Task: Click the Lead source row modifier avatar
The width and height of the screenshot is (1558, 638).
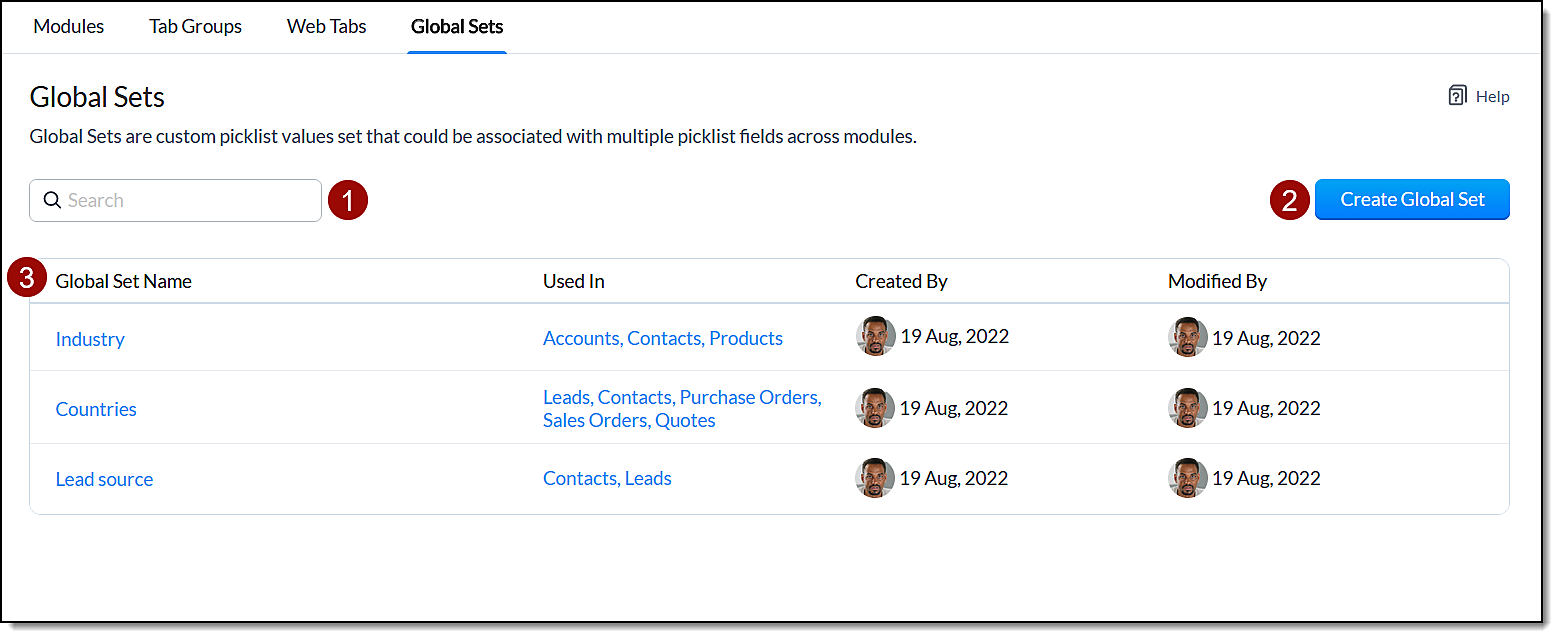Action: 1188,478
